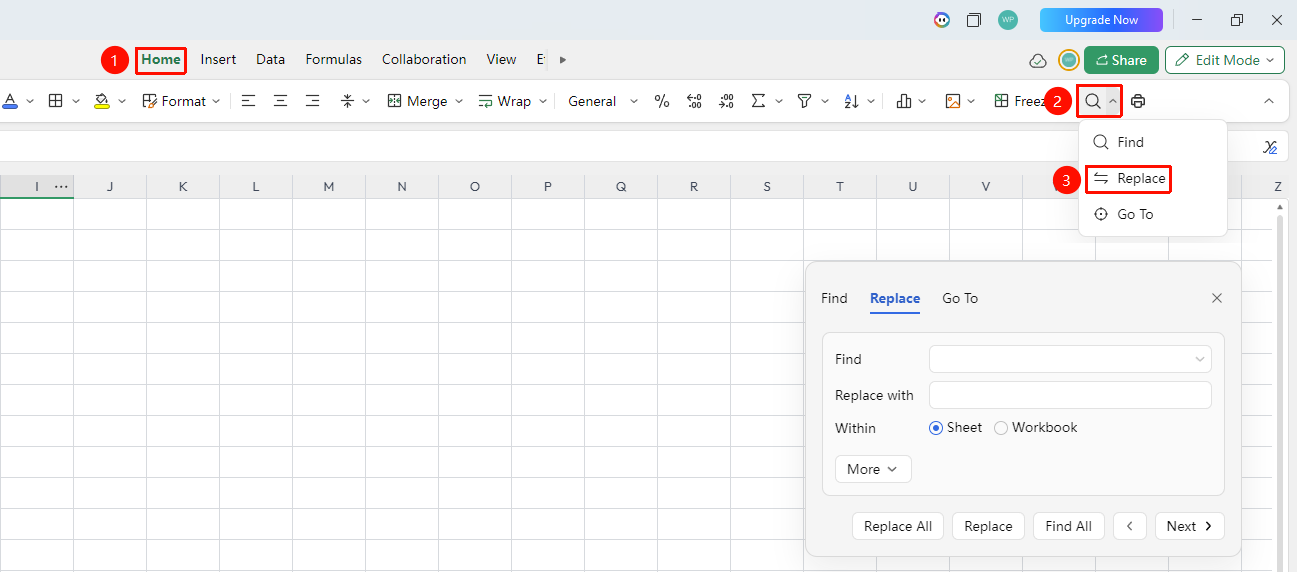Screen dimensions: 1297x572
Task: Open the Format menu button
Action: coord(180,101)
